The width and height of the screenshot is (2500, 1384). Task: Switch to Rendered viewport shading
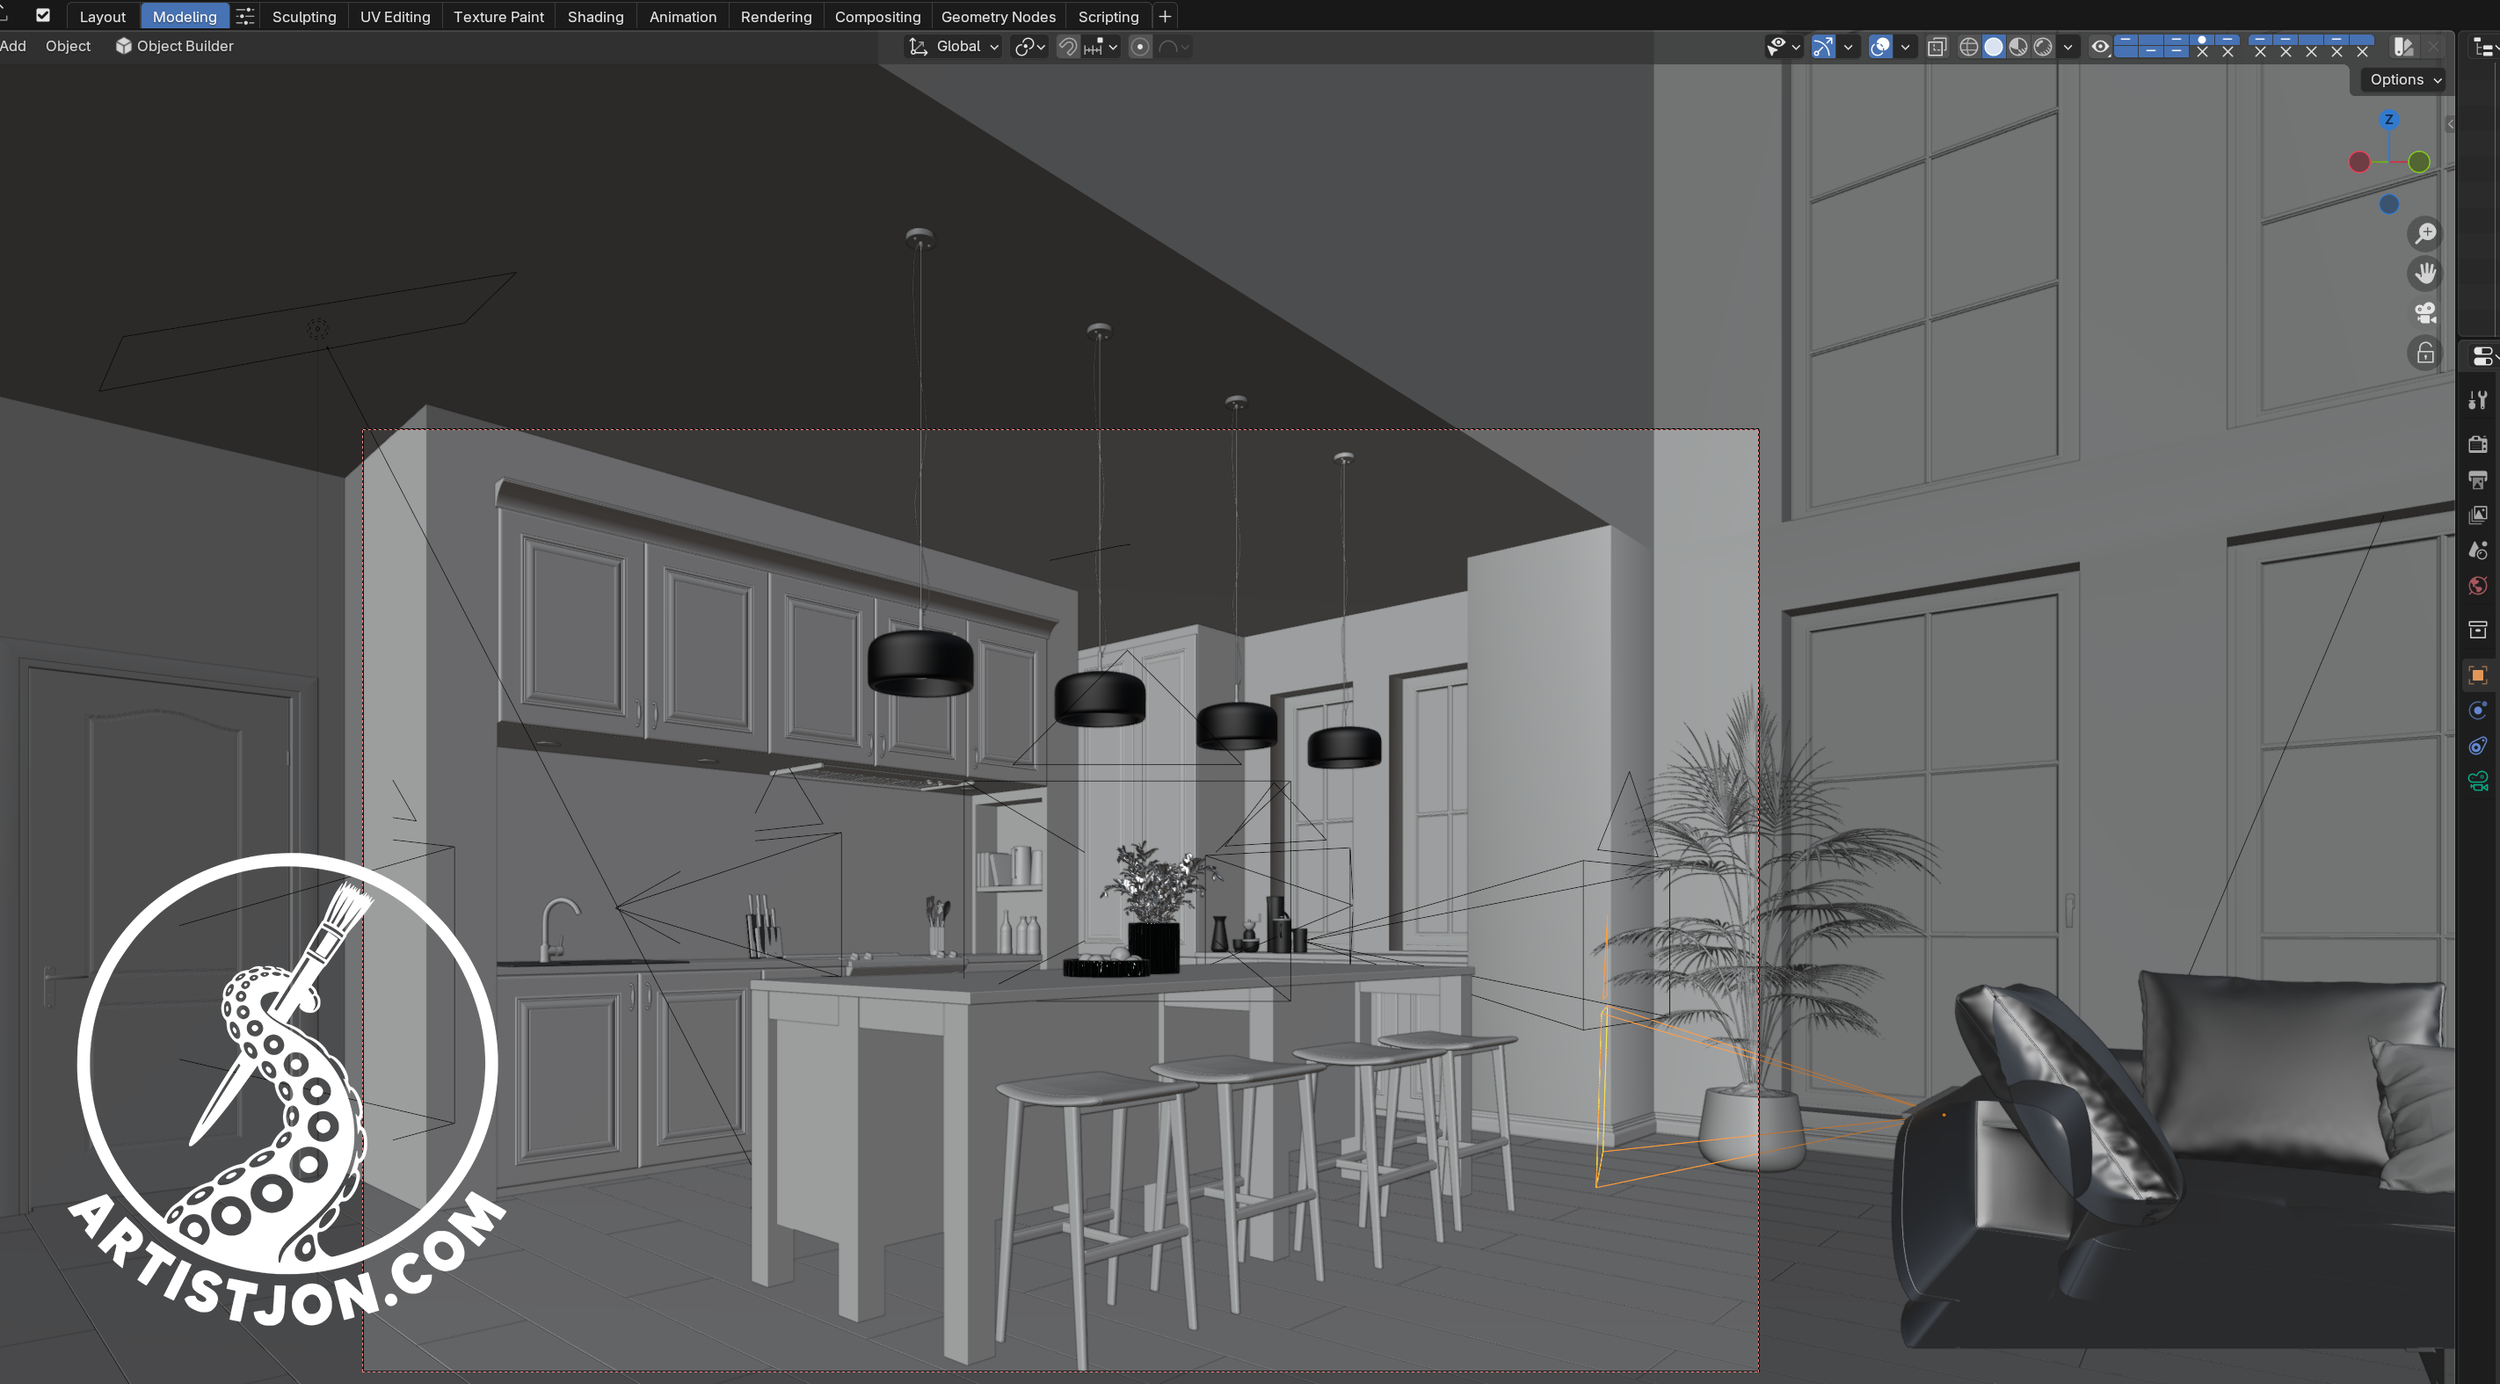(2043, 47)
